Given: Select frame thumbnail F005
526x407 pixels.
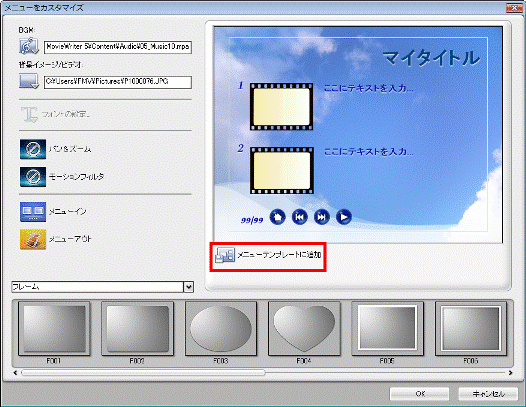Looking at the screenshot, I should click(x=387, y=328).
